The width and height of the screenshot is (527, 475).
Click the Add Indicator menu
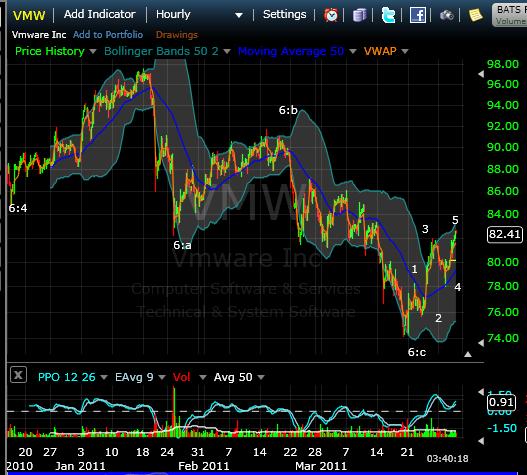tap(99, 14)
